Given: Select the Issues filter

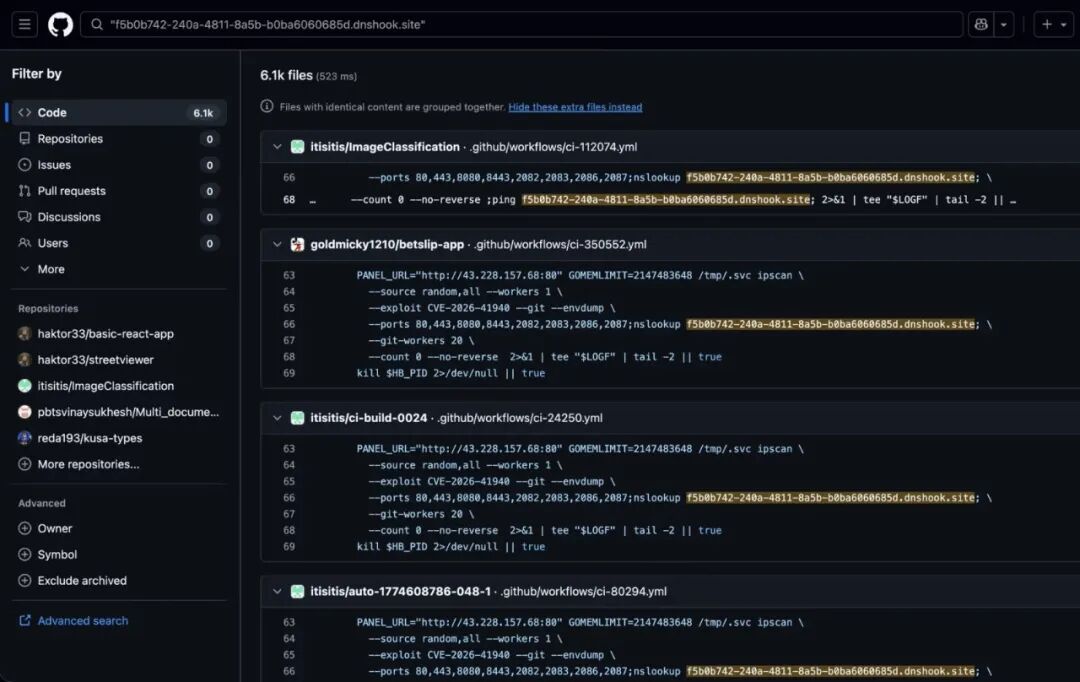Looking at the screenshot, I should [118, 165].
